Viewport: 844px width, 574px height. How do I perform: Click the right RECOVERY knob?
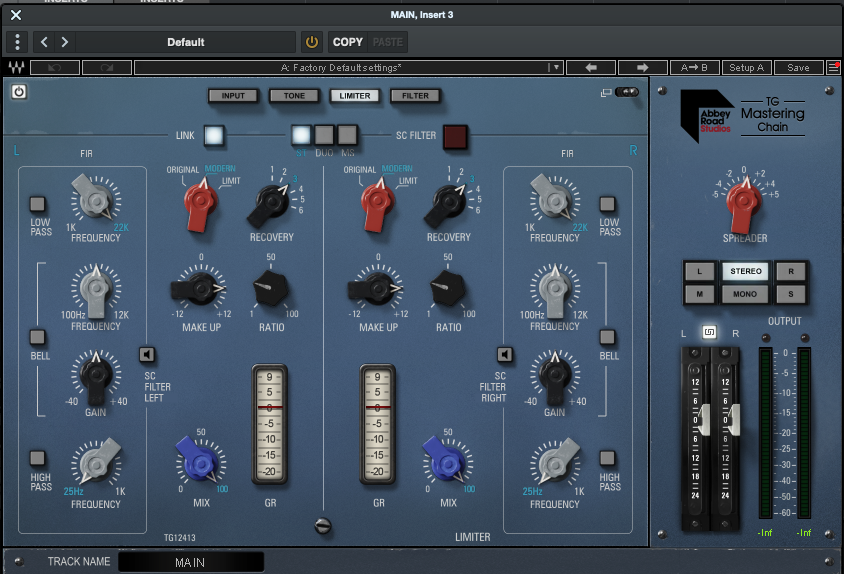click(x=448, y=203)
